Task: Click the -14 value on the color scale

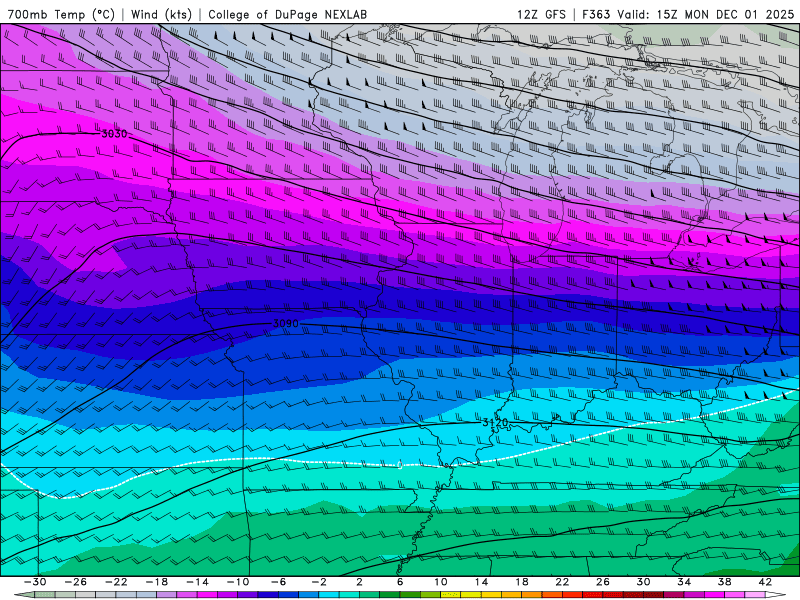Action: coord(197,582)
